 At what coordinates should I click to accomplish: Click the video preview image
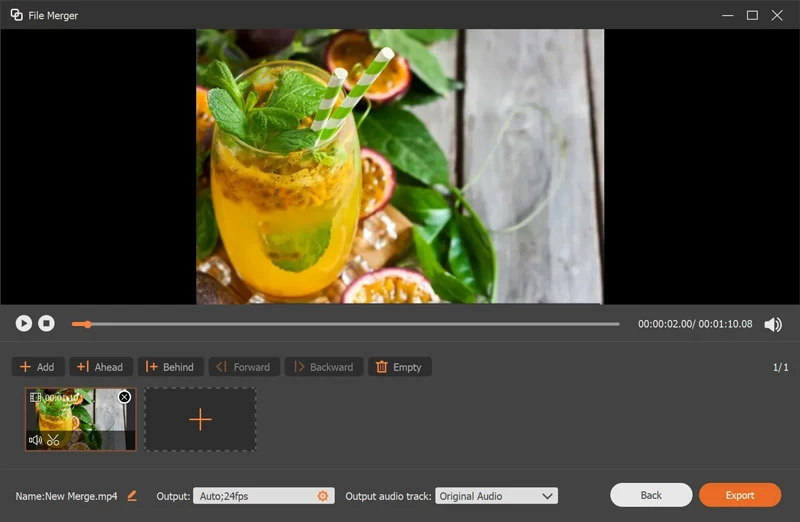400,166
